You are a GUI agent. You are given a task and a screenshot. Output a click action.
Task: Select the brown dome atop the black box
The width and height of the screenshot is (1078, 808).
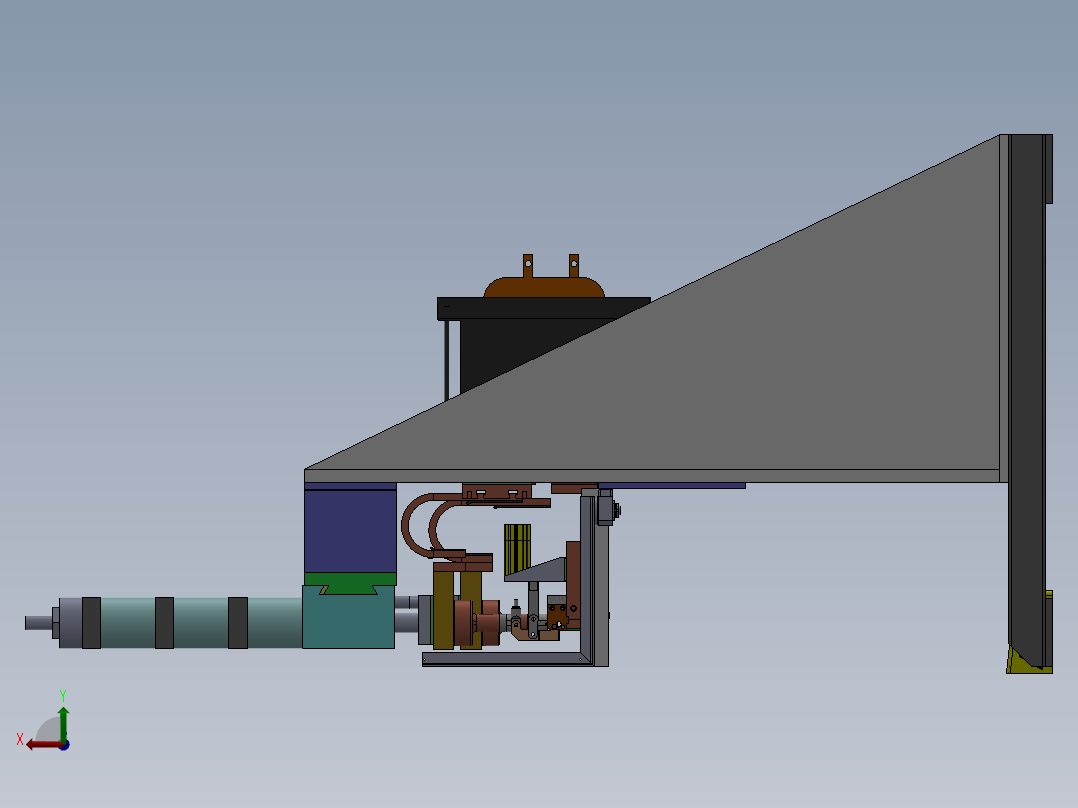tap(544, 287)
